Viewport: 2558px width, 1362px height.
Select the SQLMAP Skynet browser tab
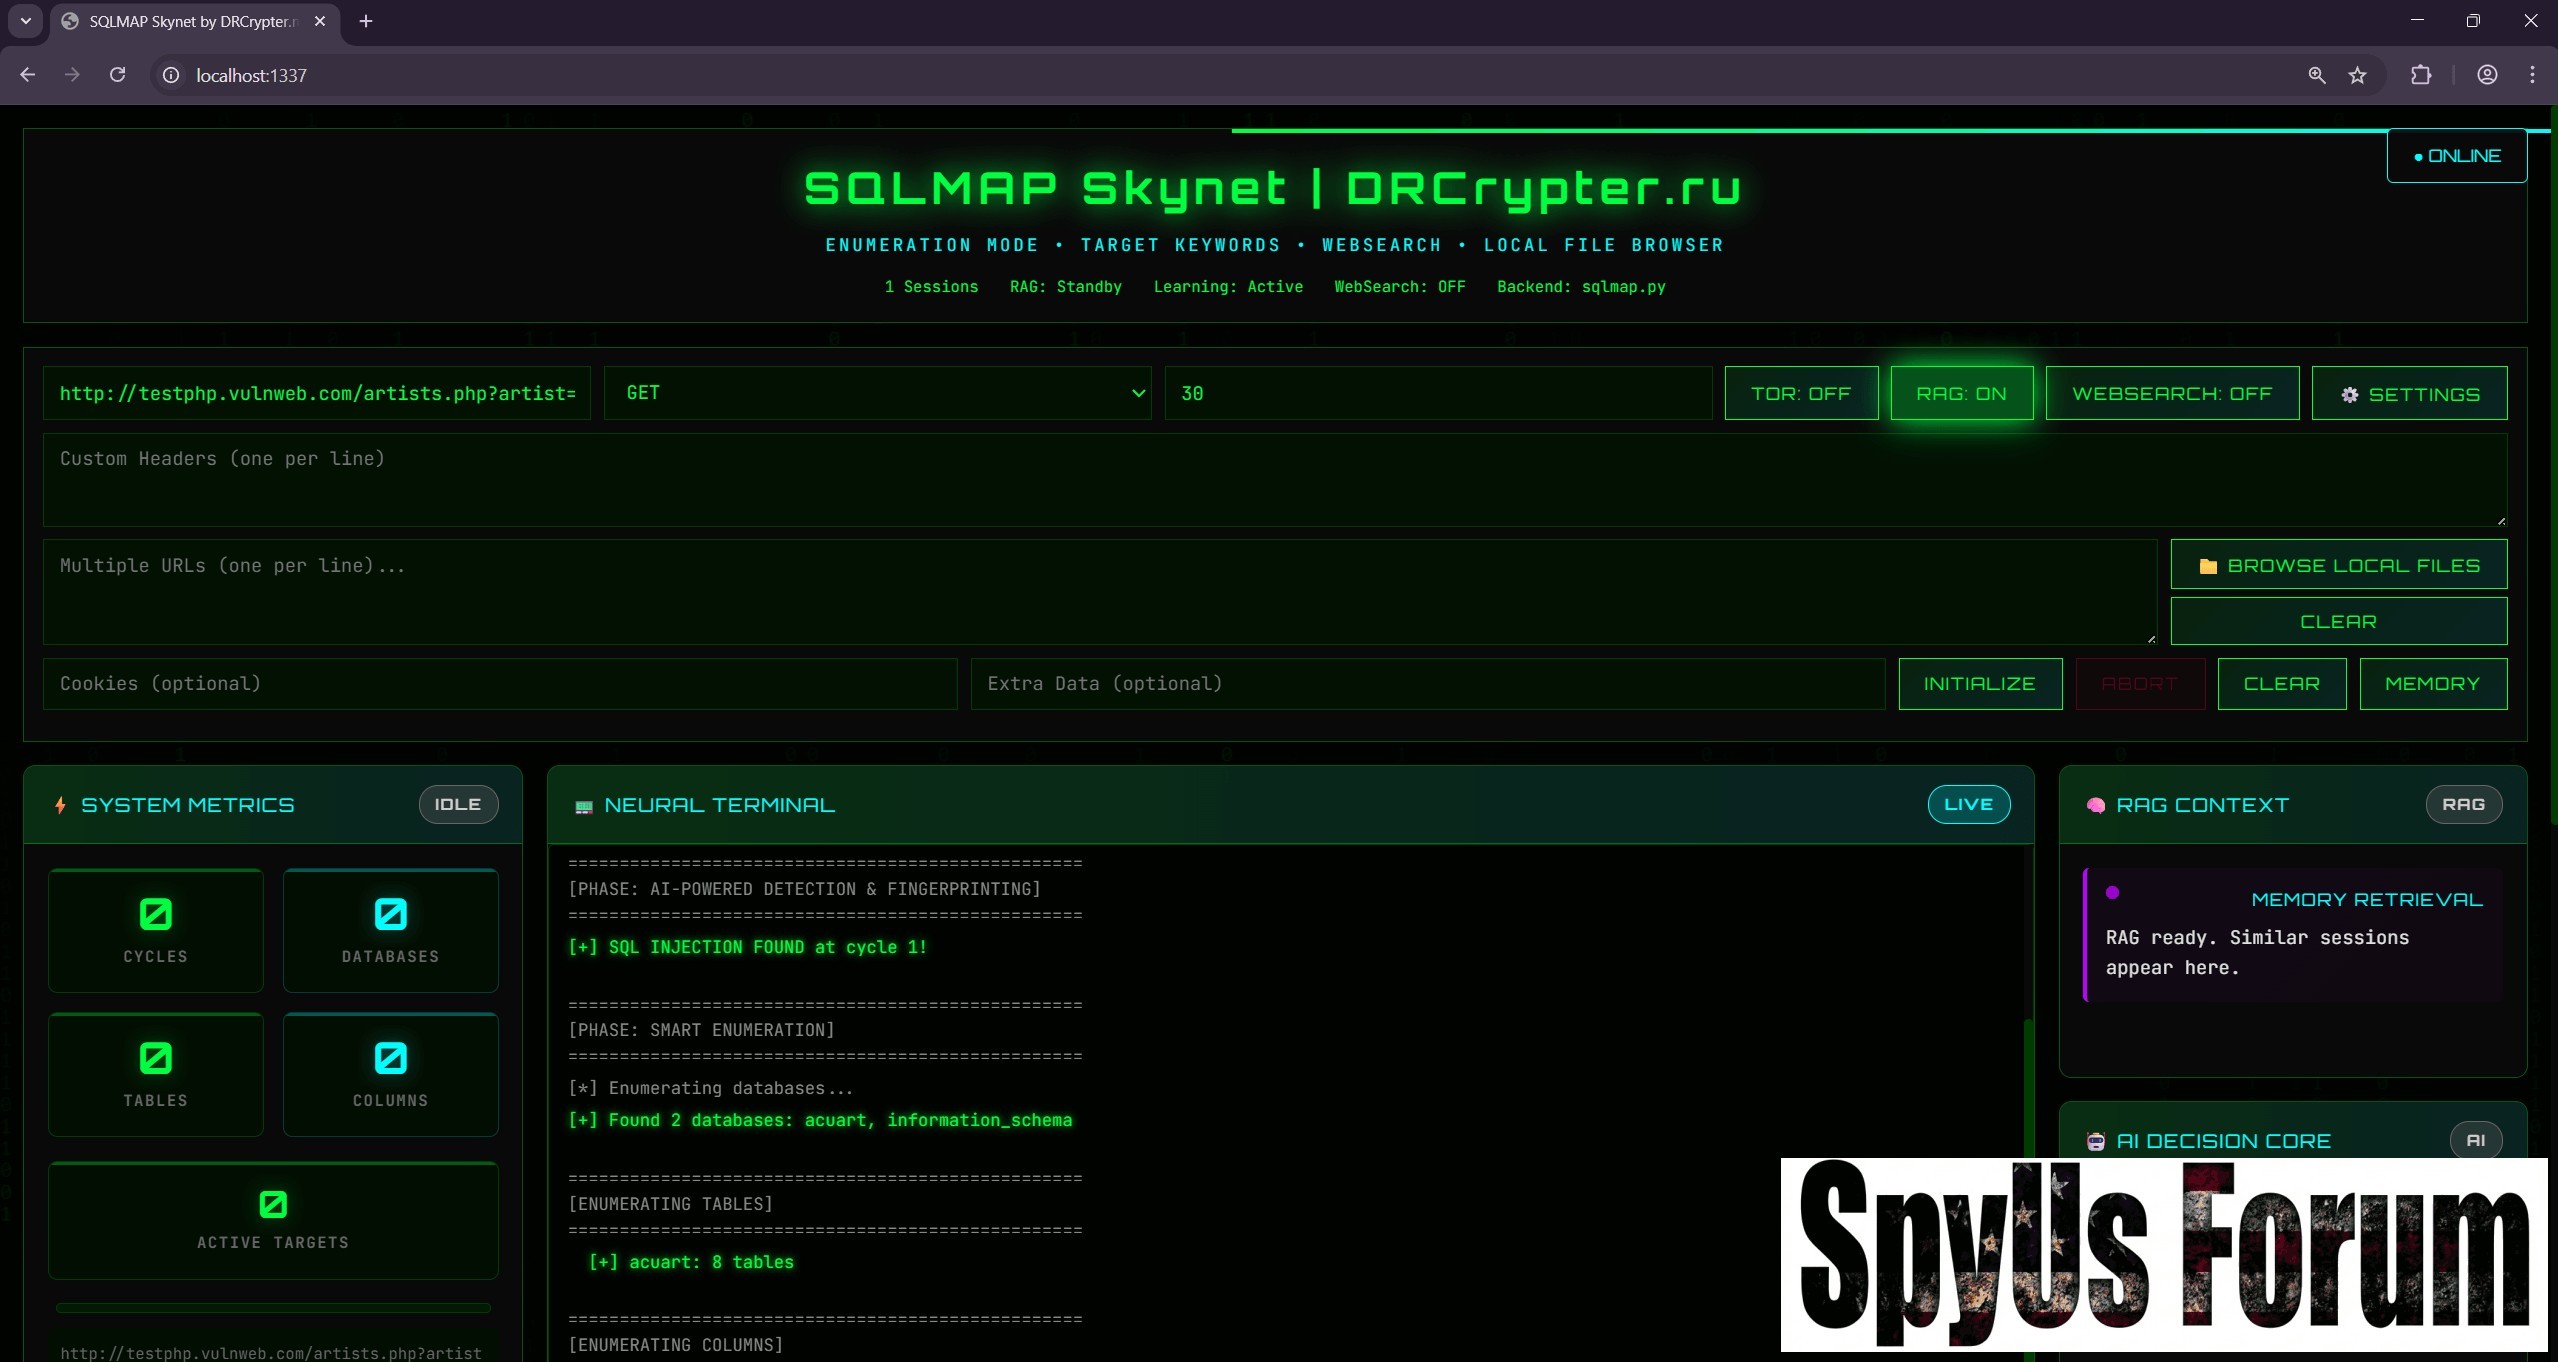(192, 21)
